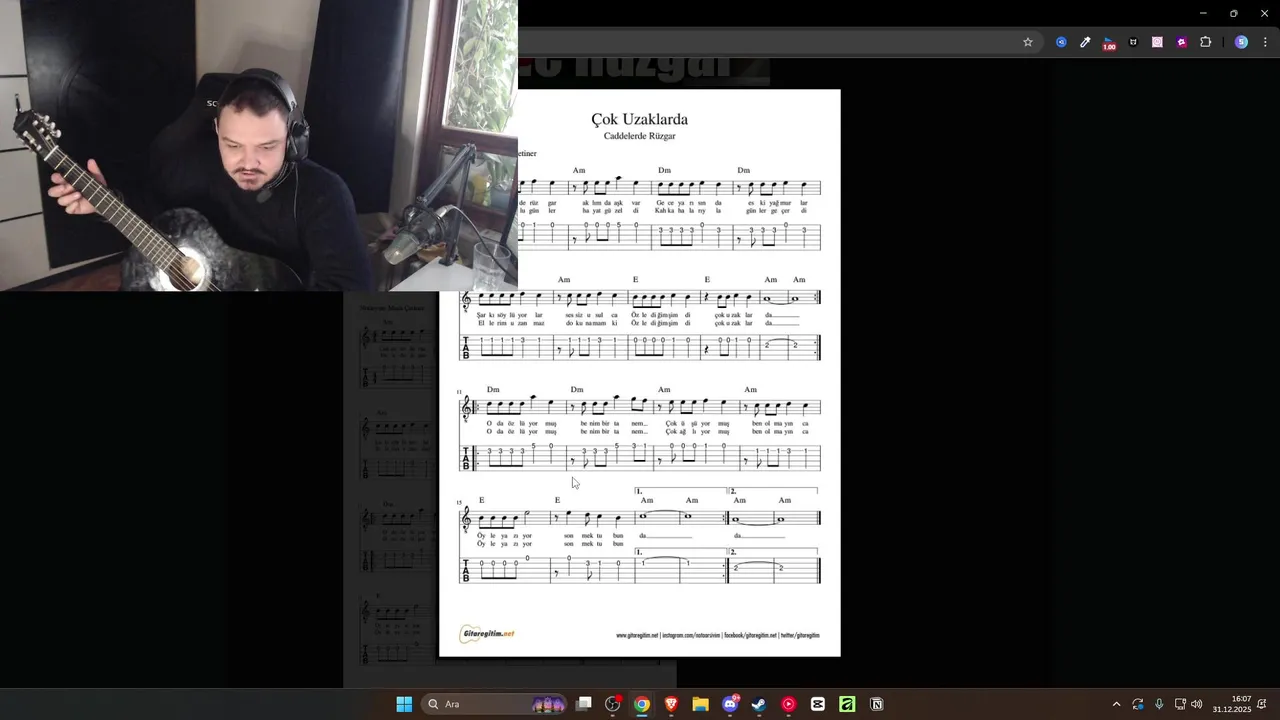Open Notion from the taskbar
This screenshot has height=720, width=1280.
point(876,704)
